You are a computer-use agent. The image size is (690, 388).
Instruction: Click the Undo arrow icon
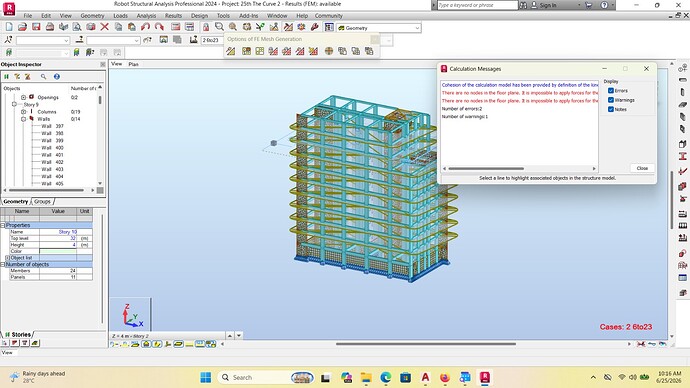click(x=145, y=27)
